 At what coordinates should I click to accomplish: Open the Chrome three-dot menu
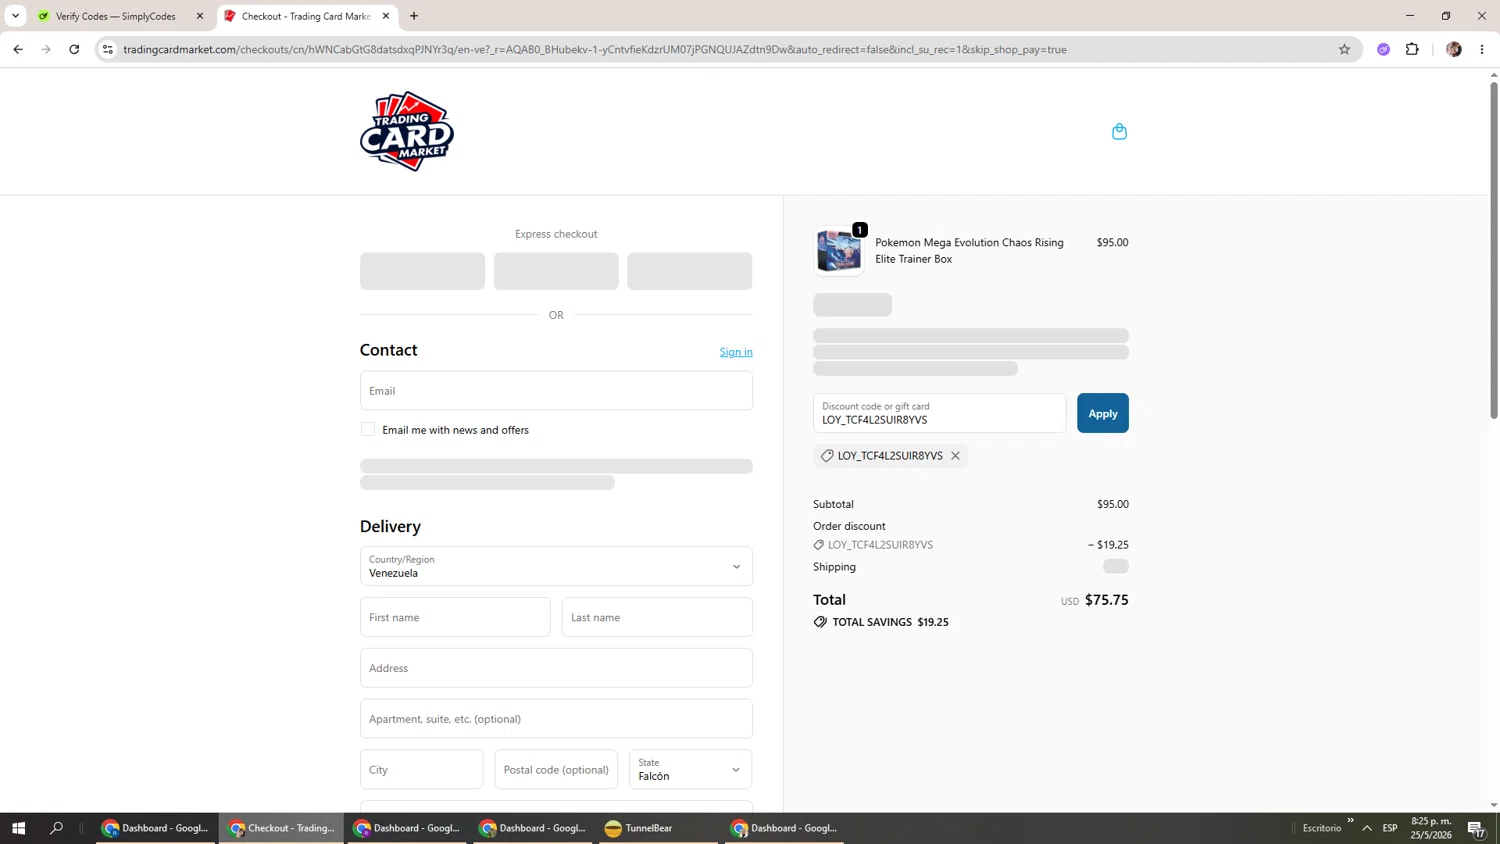point(1482,49)
